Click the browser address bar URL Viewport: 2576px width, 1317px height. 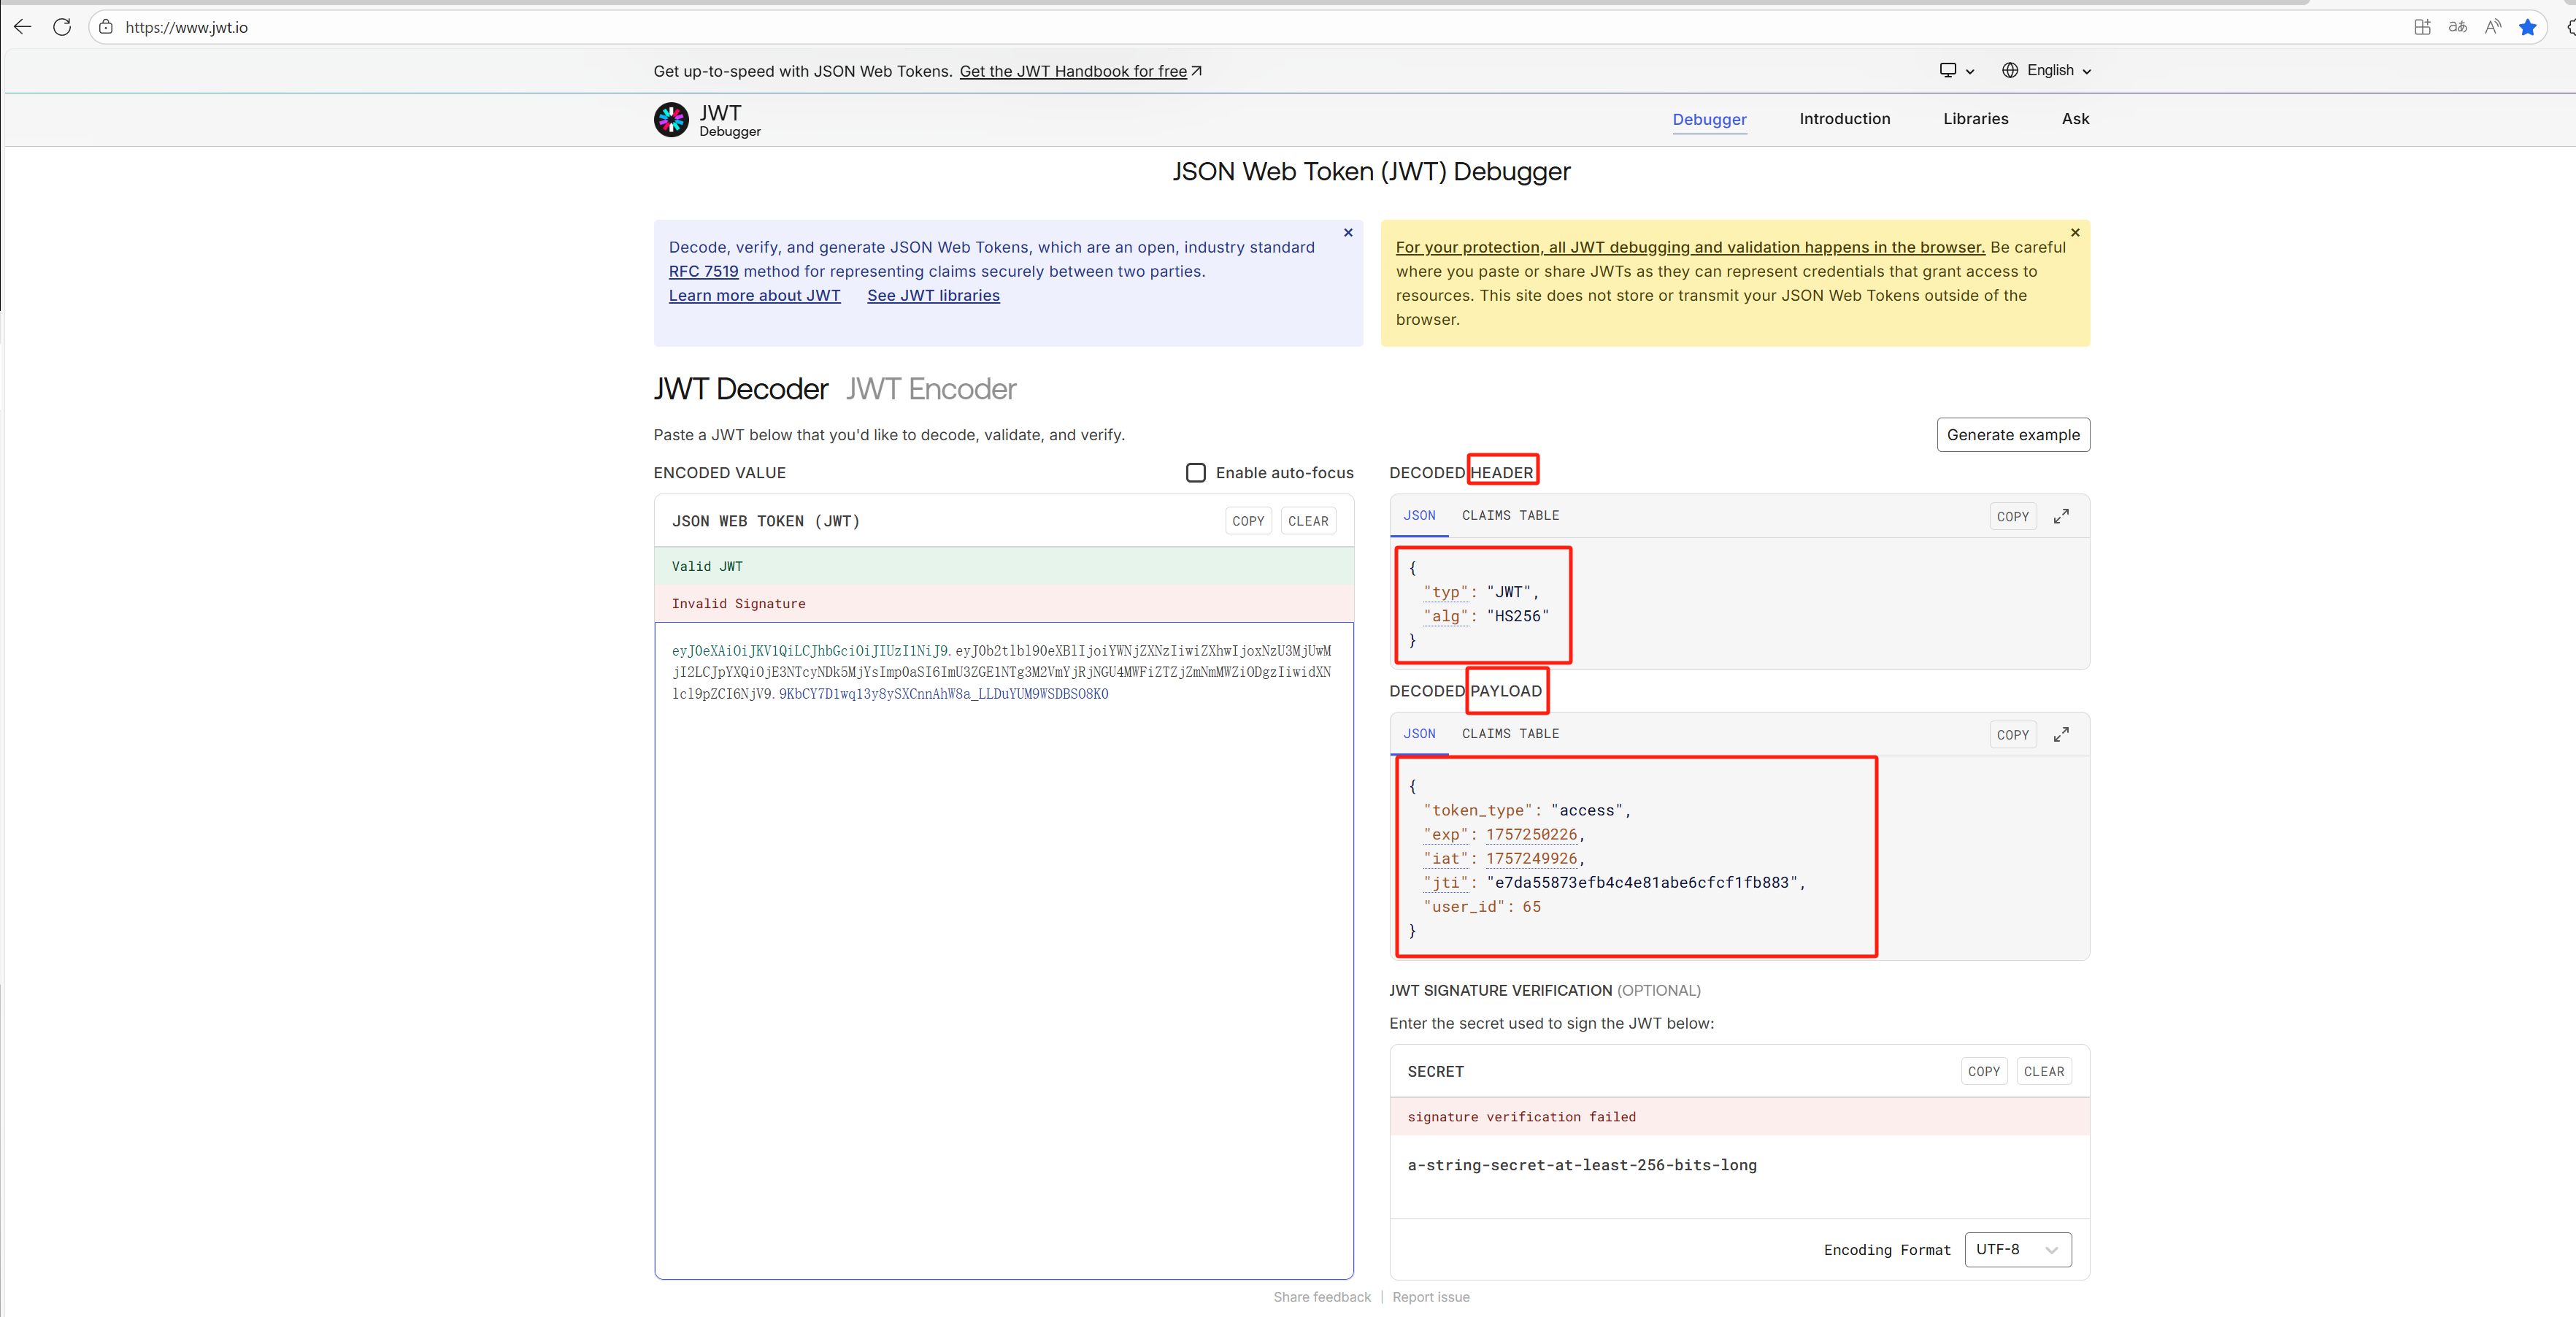[186, 27]
